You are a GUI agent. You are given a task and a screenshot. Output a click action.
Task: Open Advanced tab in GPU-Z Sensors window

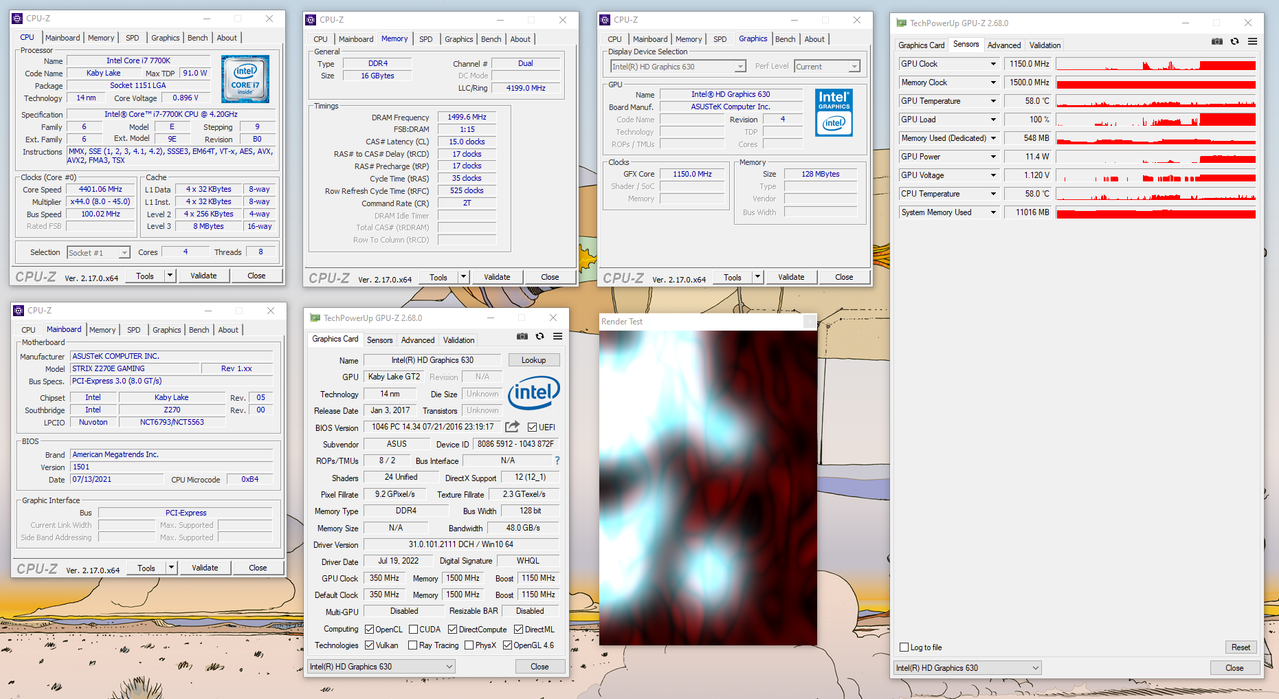tap(1004, 45)
